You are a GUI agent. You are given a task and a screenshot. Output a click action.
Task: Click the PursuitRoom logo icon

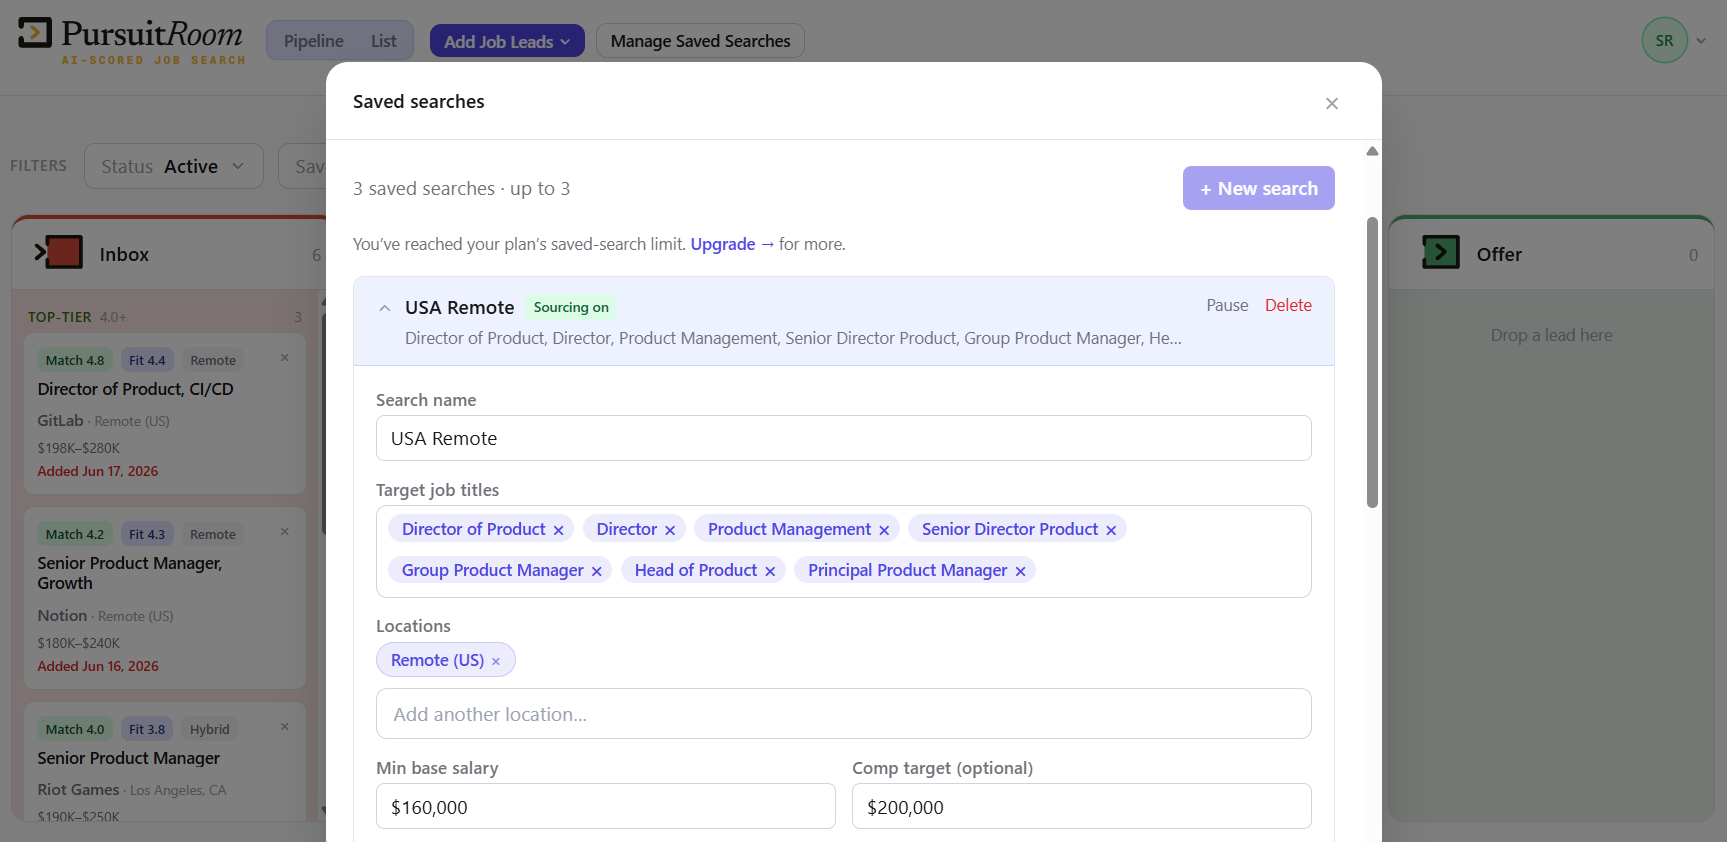pos(35,33)
